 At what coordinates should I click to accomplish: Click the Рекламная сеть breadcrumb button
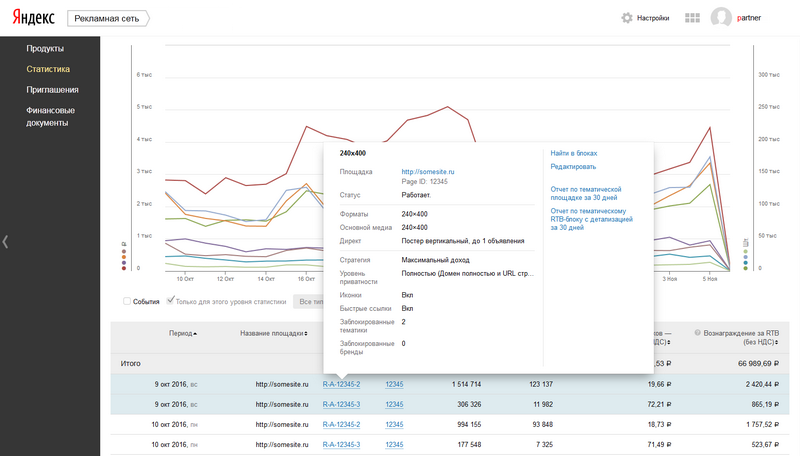coord(107,18)
